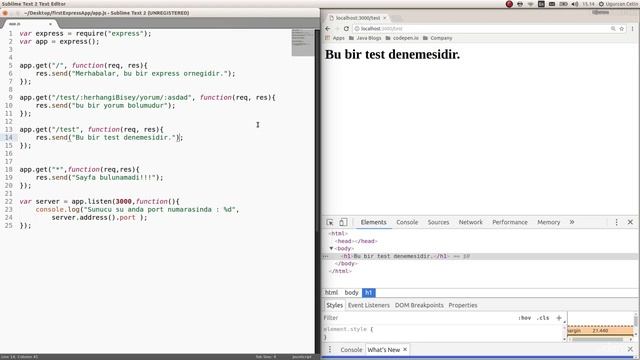Click the page heading "Bu bir test denemesidir."
Viewport: 640px width, 360px height.
click(x=392, y=54)
